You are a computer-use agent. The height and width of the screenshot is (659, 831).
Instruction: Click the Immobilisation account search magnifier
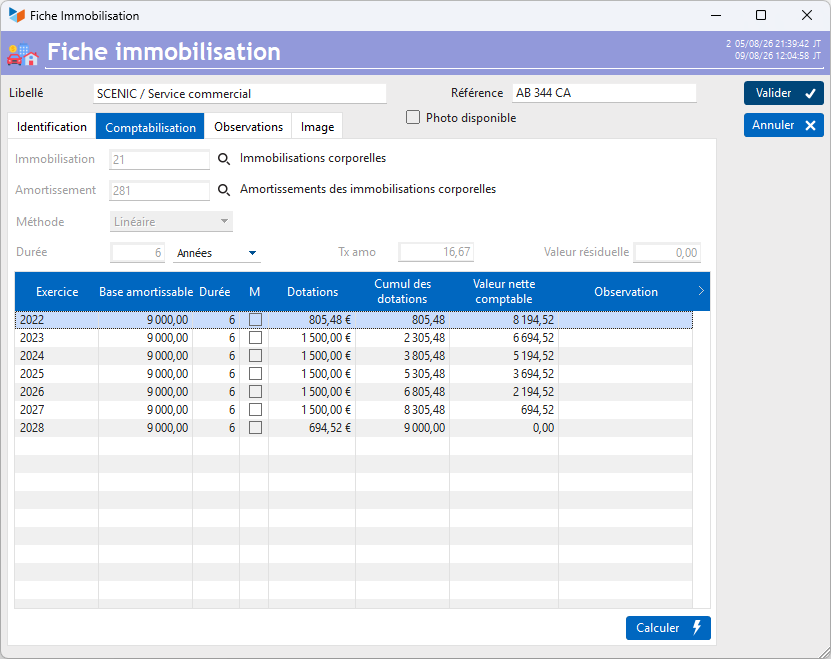[224, 159]
